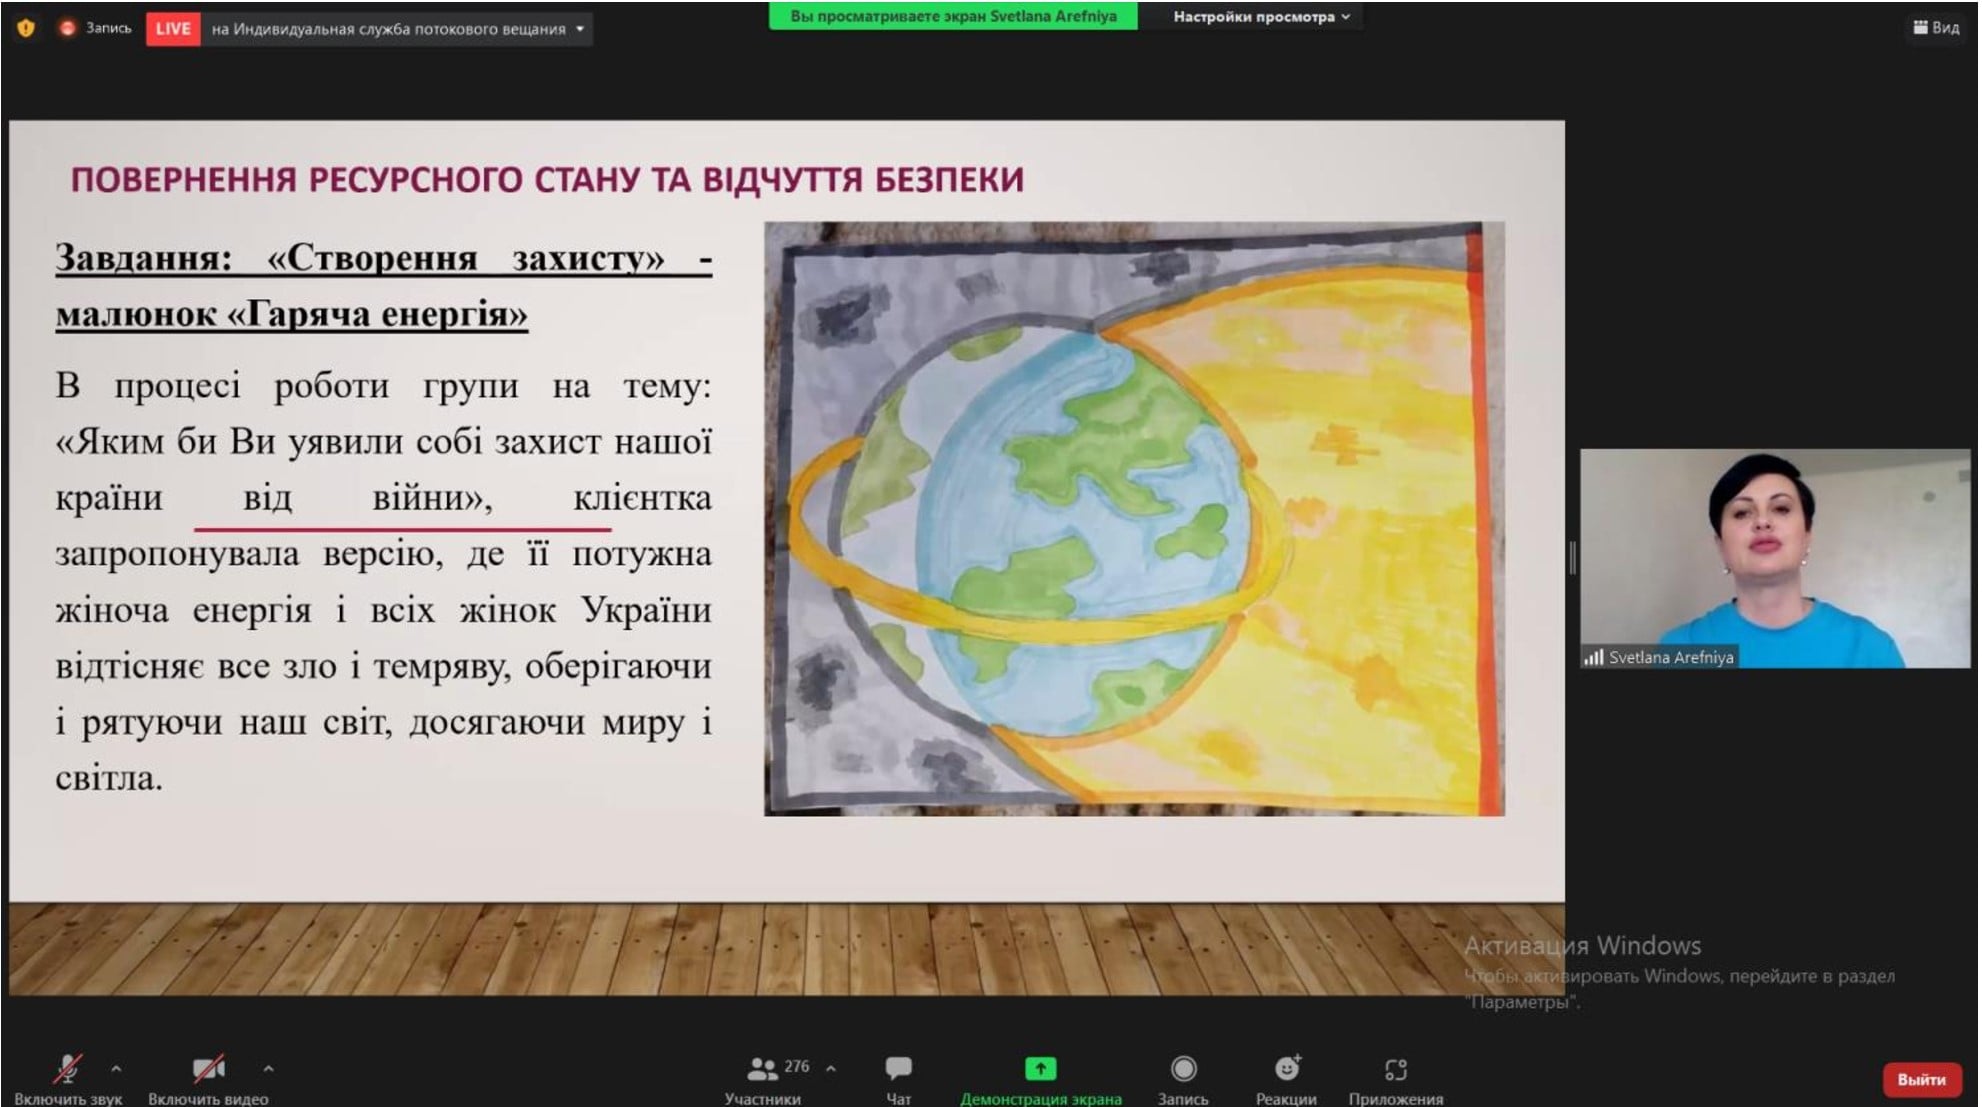Expand audio options arrow beside microphone
The width and height of the screenshot is (1982, 1107).
point(116,1068)
